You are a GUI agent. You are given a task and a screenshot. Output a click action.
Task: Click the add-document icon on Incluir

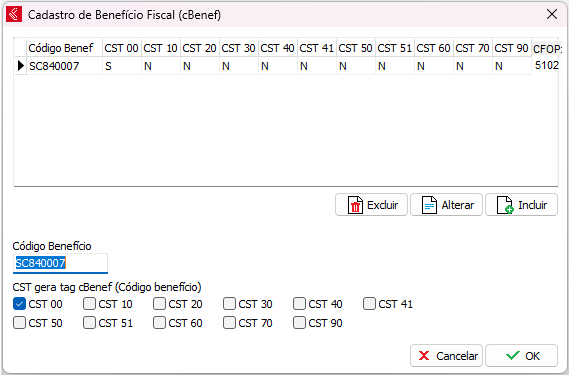[x=505, y=205]
